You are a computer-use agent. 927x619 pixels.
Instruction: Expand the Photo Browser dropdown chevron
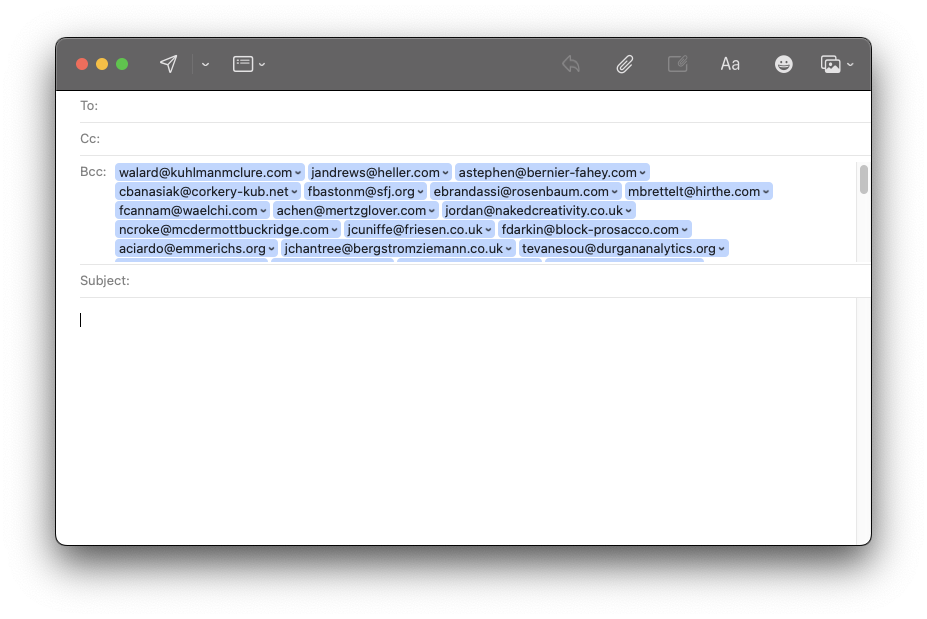pyautogui.click(x=850, y=64)
